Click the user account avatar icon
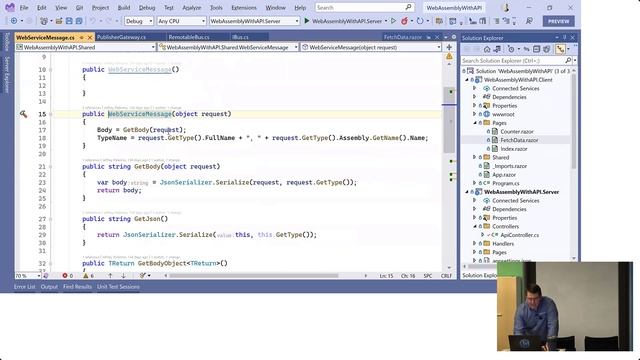The width and height of the screenshot is (640, 360). tap(506, 7)
